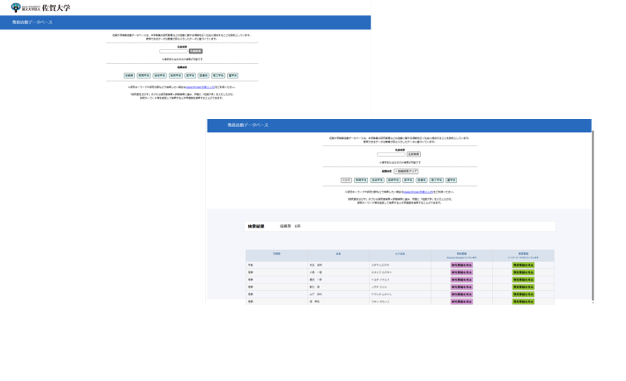The width and height of the screenshot is (626, 381).
Task: Select the first faculty filter button on the upper page
Action: (x=129, y=75)
